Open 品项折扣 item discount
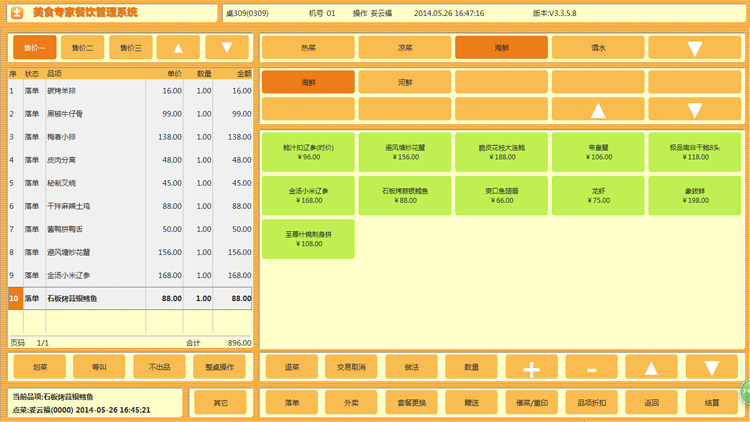 coord(592,403)
